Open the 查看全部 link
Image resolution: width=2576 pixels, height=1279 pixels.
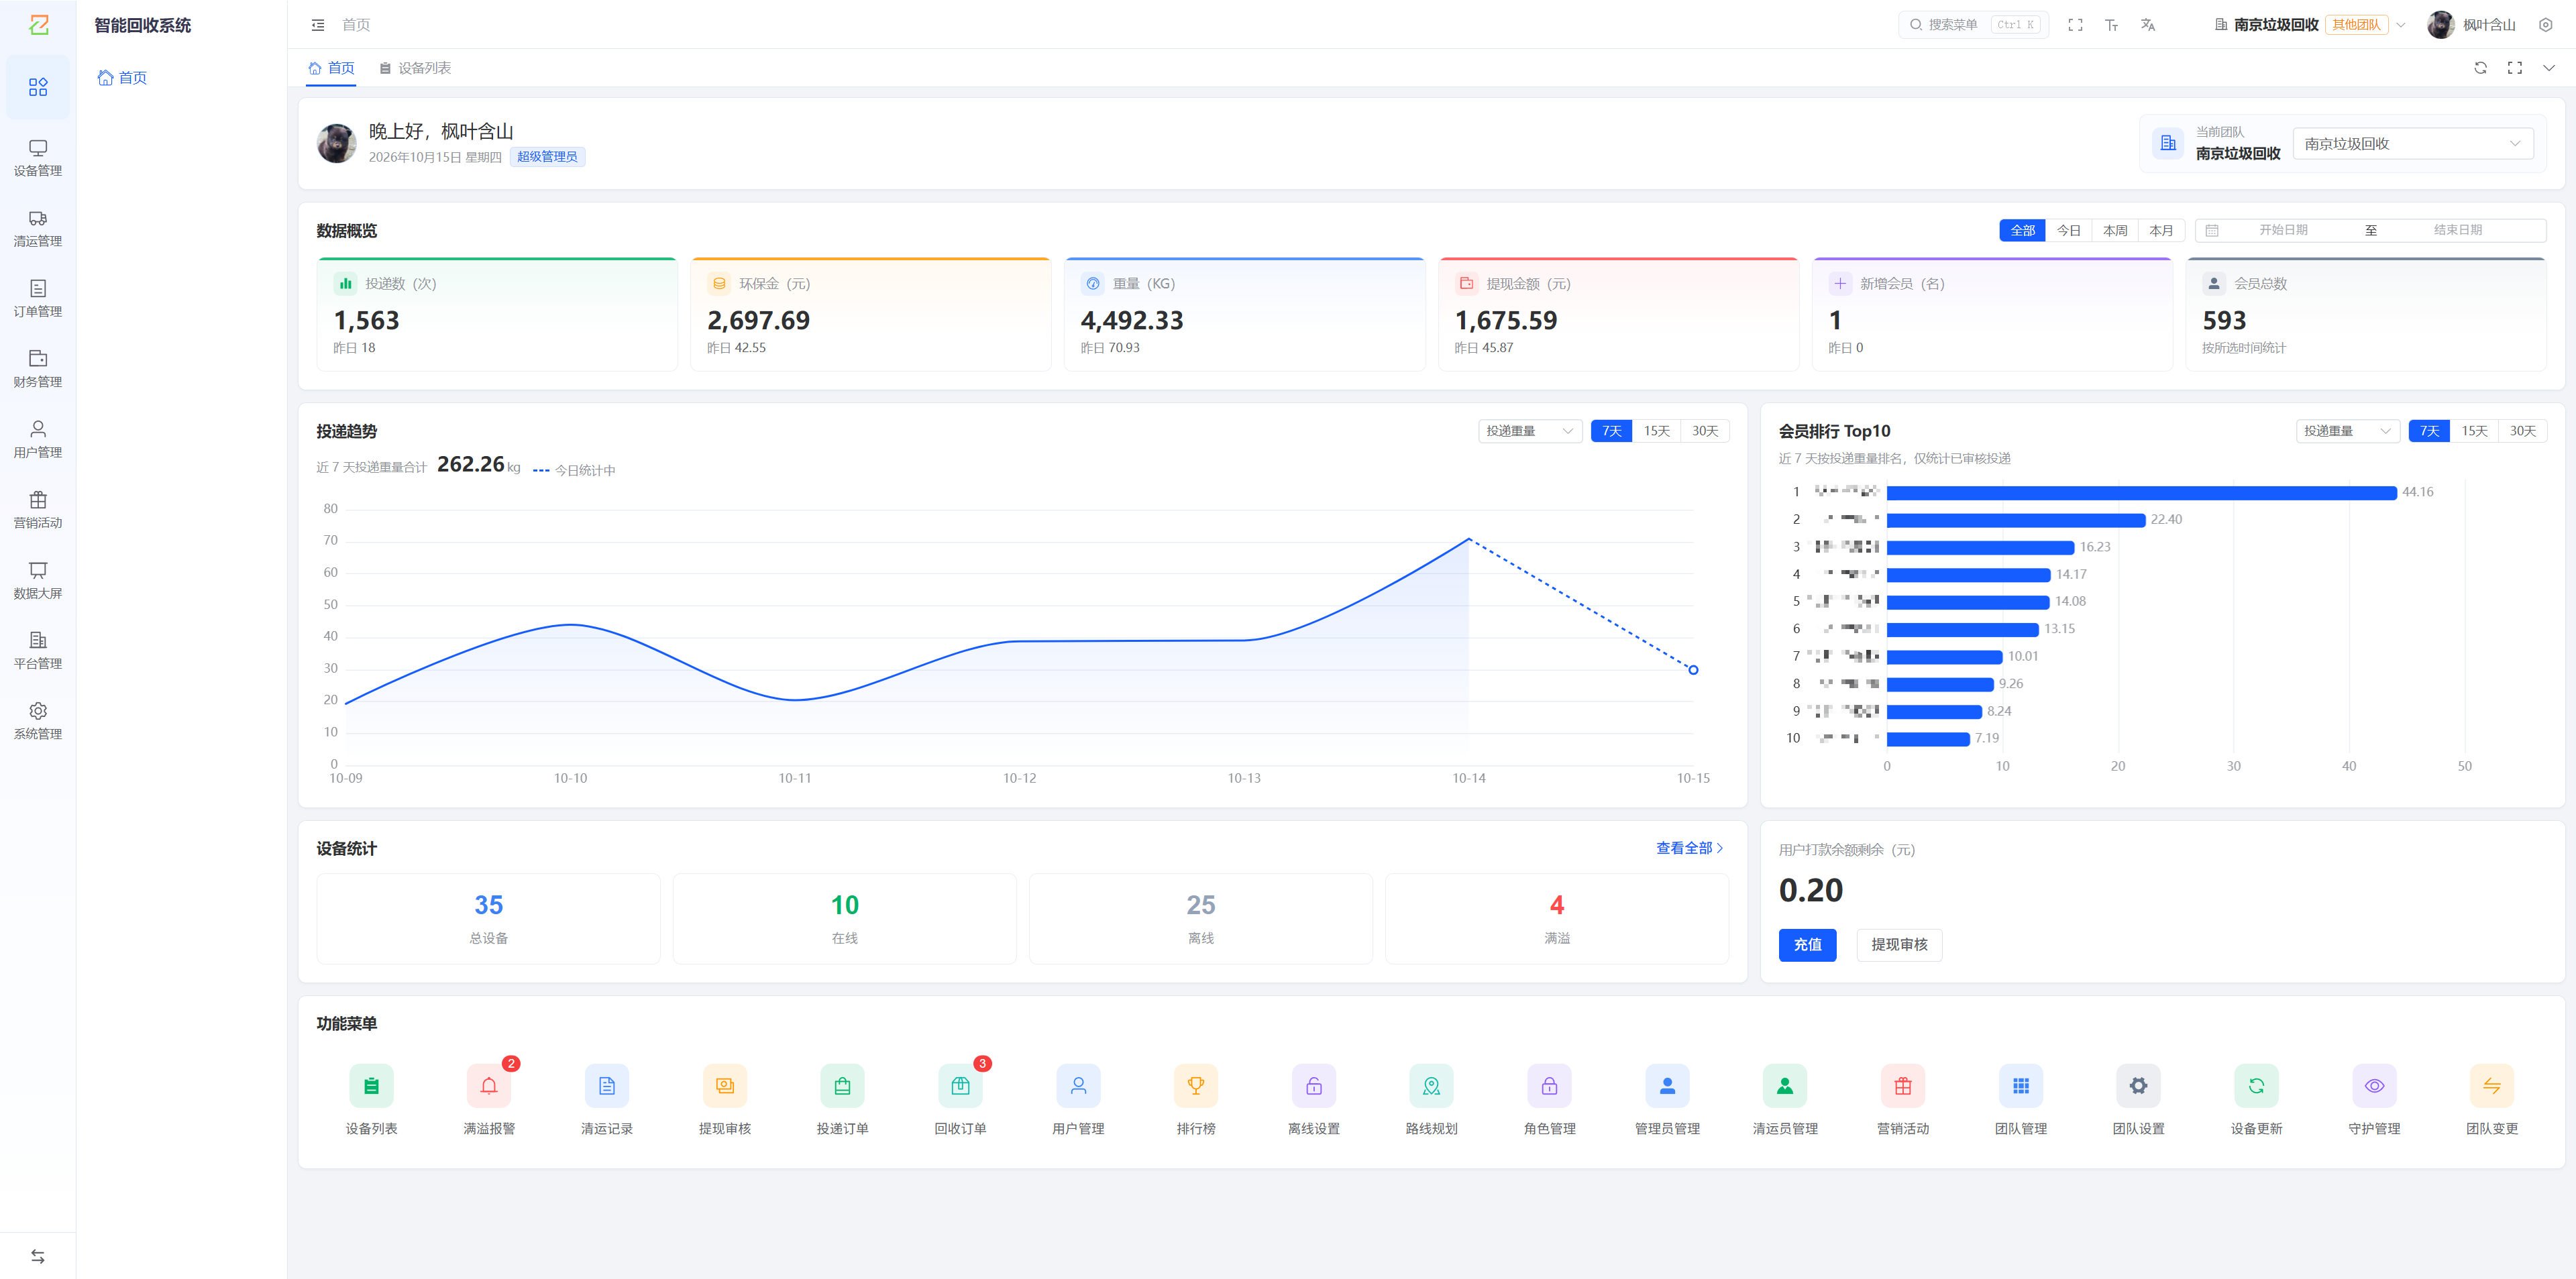tap(1689, 848)
